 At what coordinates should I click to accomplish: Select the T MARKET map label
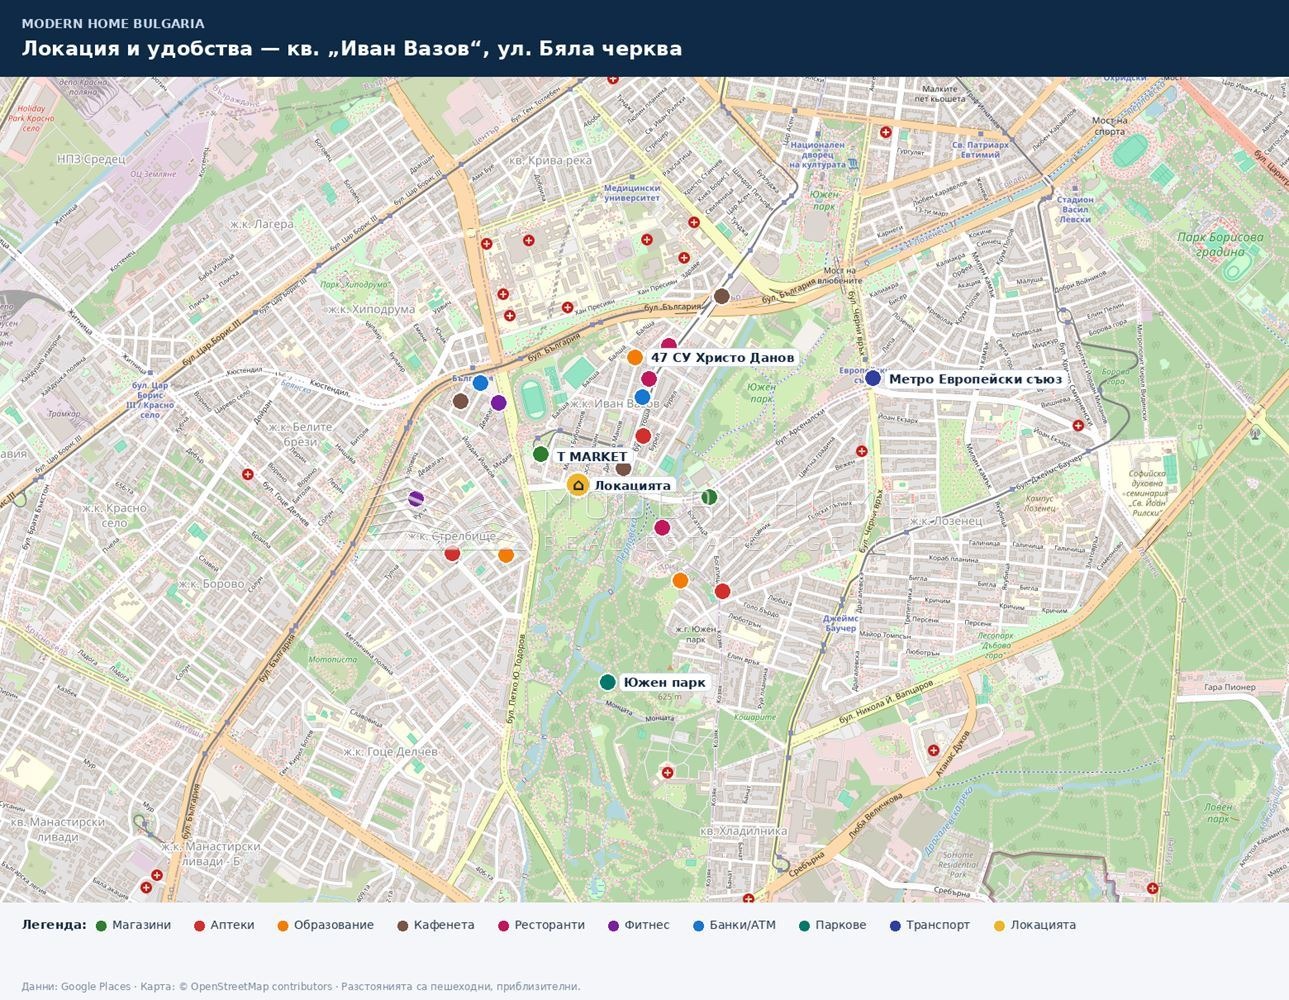click(x=592, y=456)
